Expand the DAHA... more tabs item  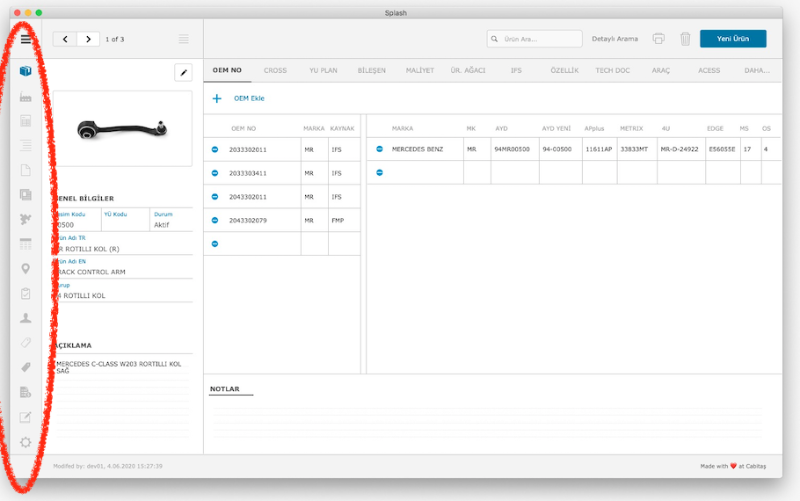(x=757, y=71)
